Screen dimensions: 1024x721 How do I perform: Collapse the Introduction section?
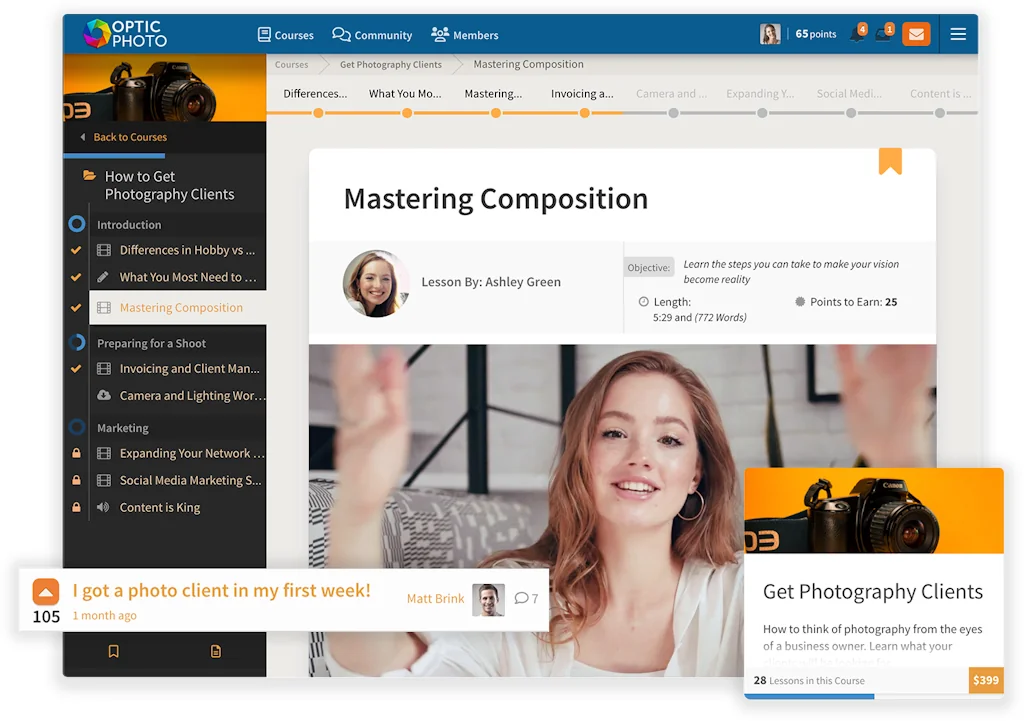(77, 225)
